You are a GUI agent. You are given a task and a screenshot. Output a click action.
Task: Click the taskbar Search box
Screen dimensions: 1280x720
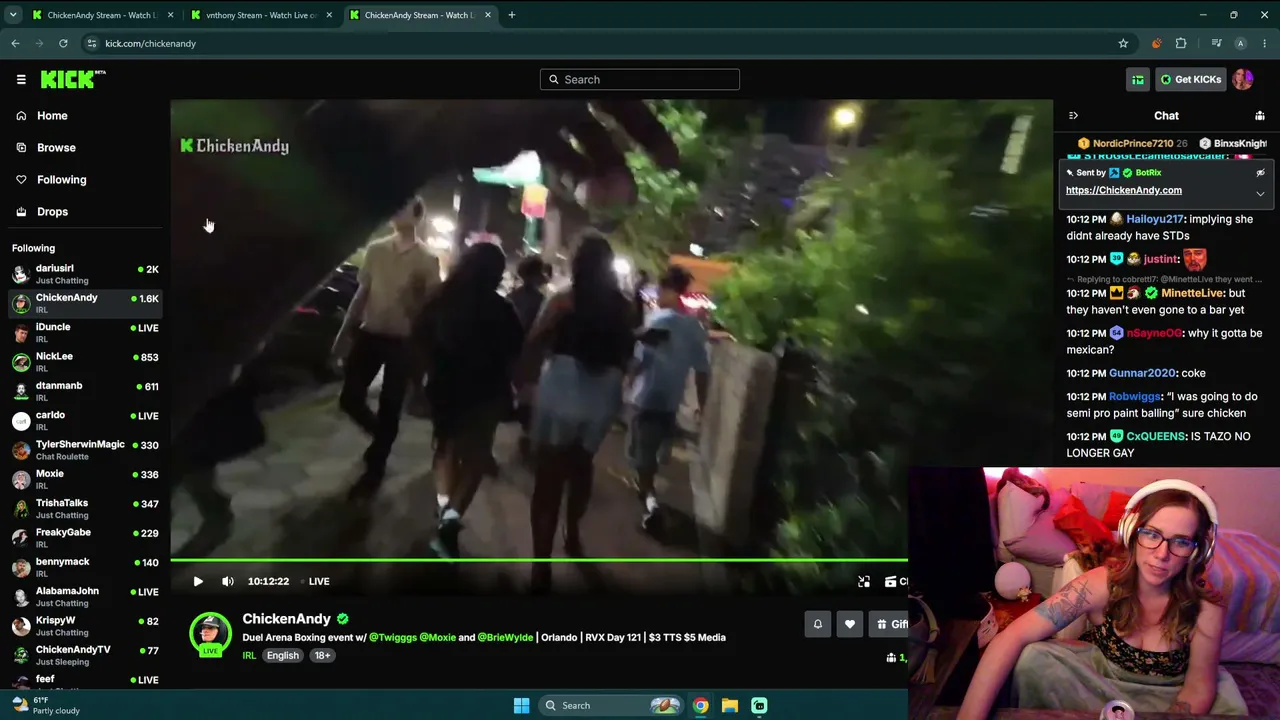[x=612, y=705]
